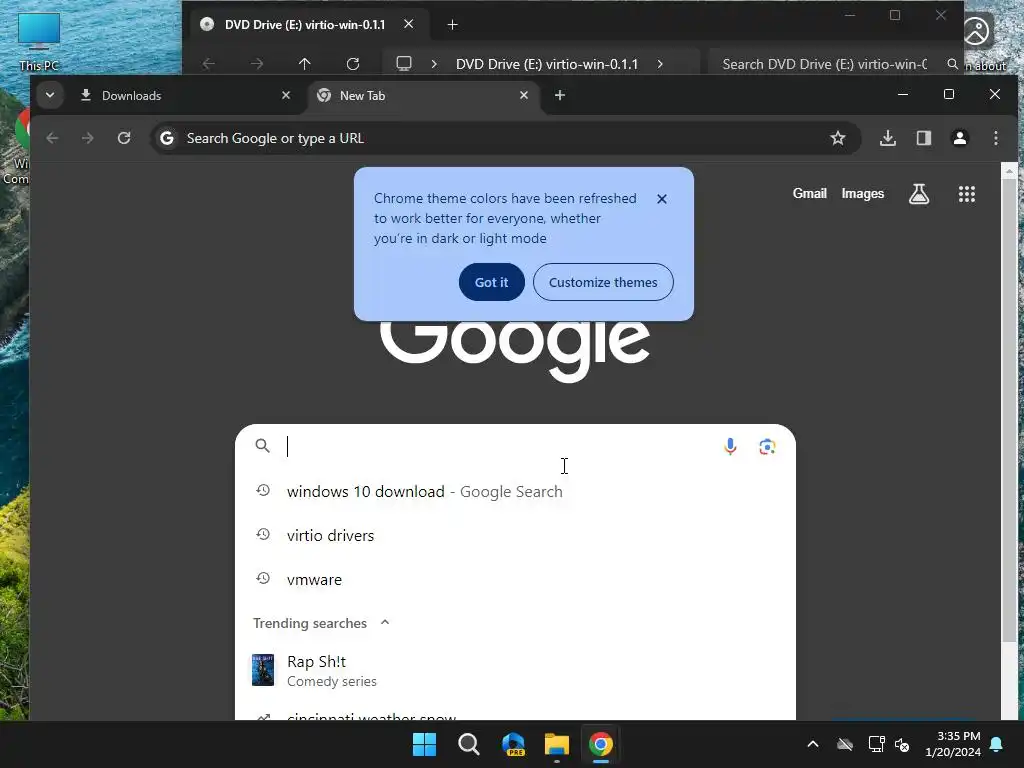Click the Chrome taskbar icon
This screenshot has height=768, width=1024.
click(601, 744)
